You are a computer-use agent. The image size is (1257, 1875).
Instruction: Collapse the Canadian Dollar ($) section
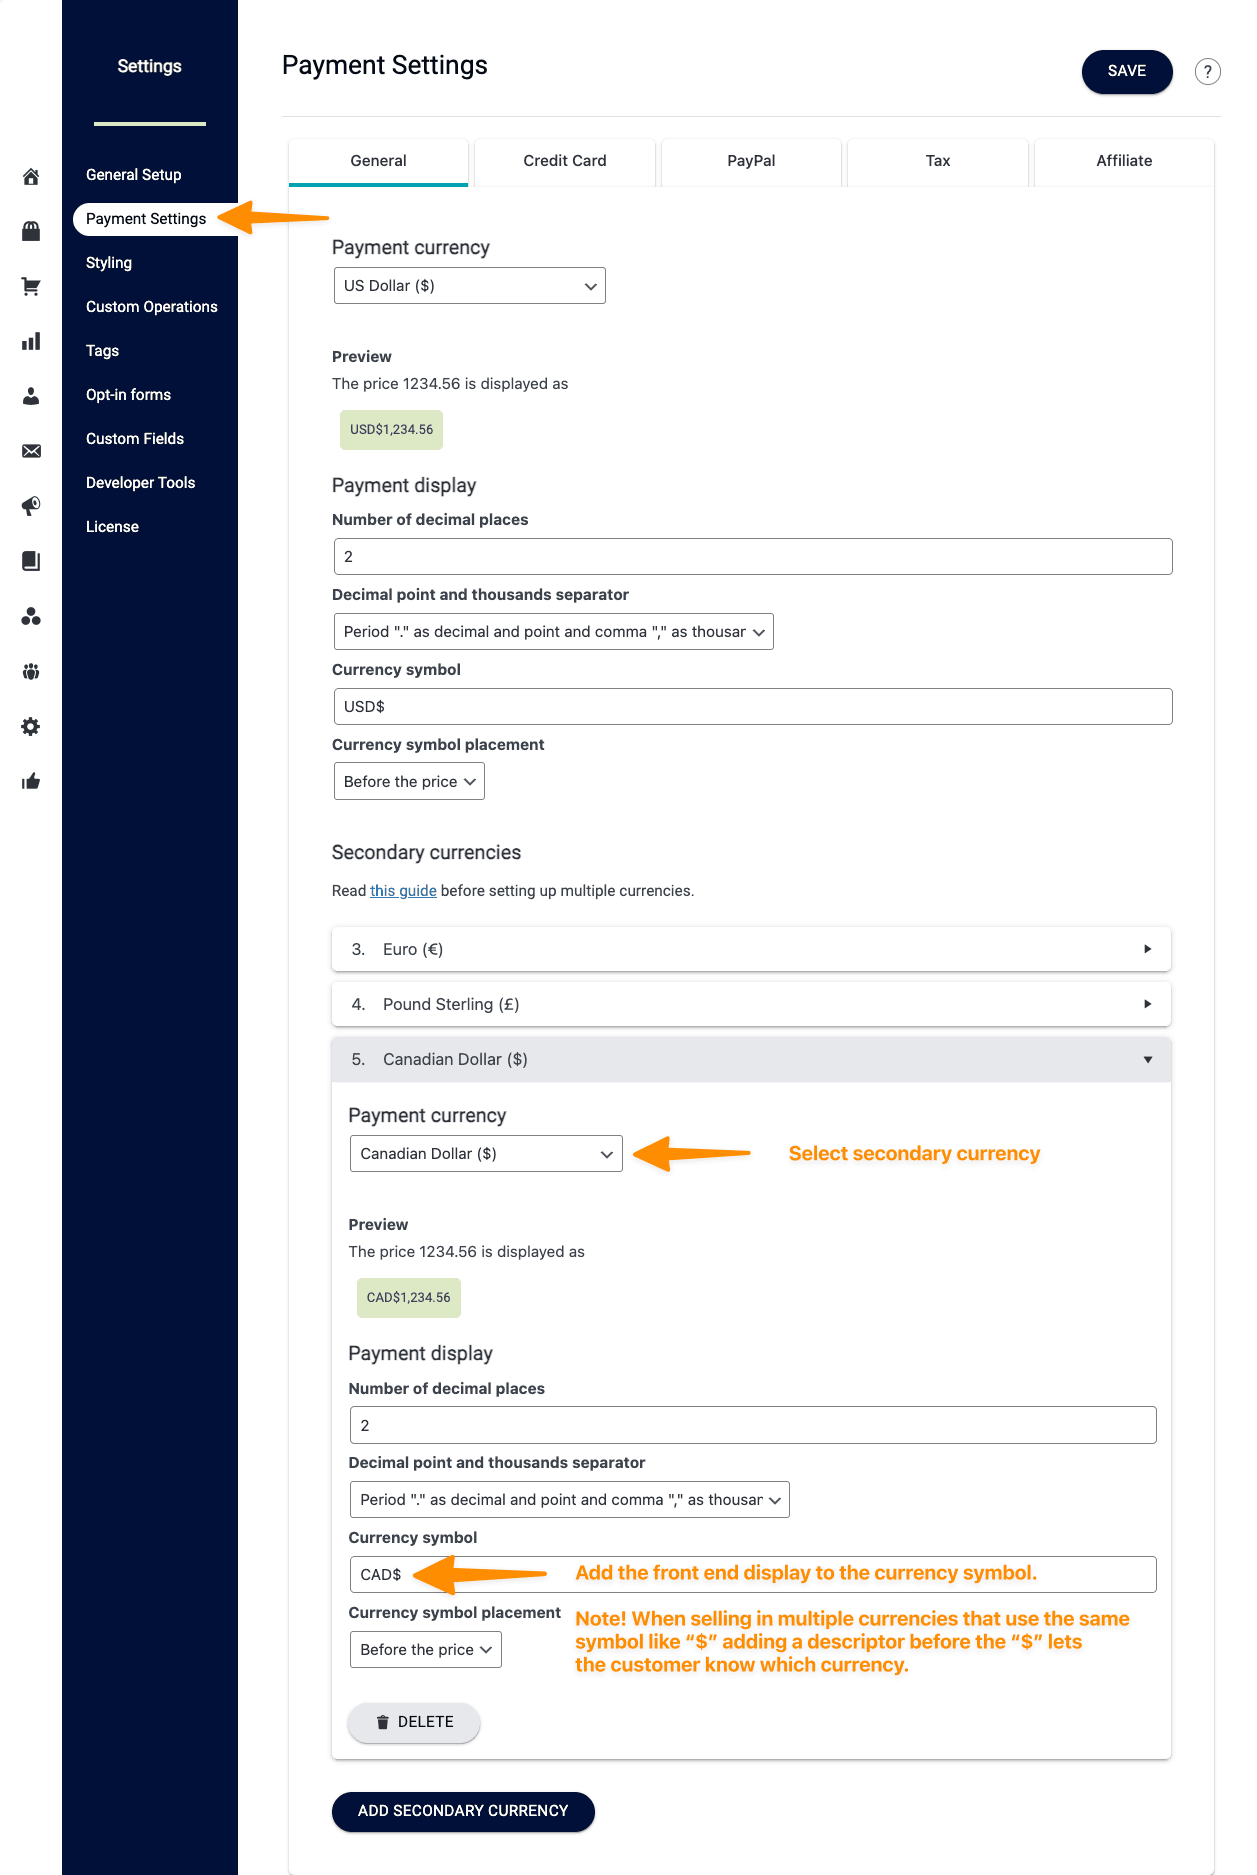pos(750,1059)
